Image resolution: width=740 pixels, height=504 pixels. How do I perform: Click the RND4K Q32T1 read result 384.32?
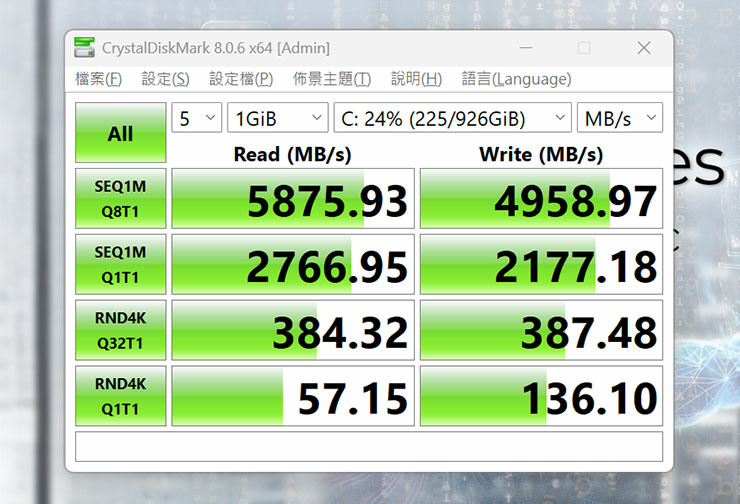293,330
